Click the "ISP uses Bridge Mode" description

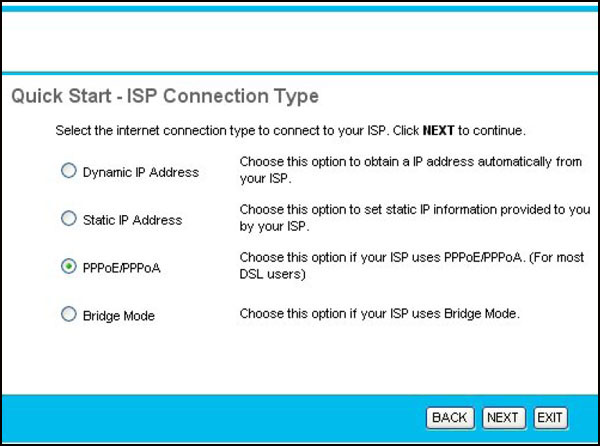(380, 314)
